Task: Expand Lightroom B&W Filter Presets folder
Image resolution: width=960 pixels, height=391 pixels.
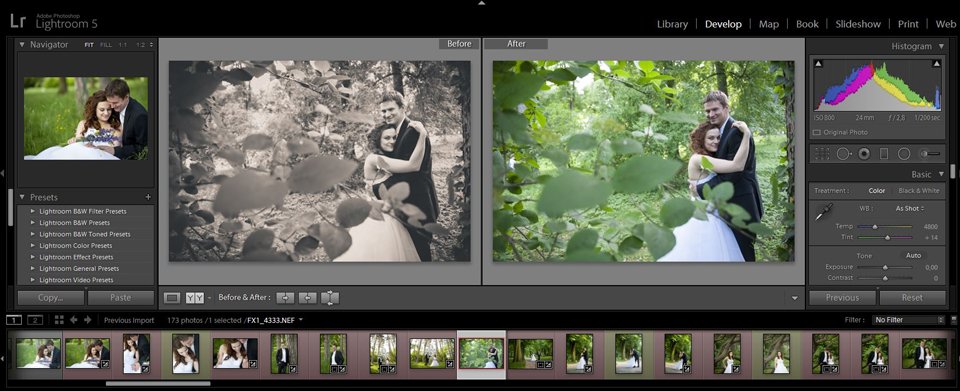Action: coord(33,211)
